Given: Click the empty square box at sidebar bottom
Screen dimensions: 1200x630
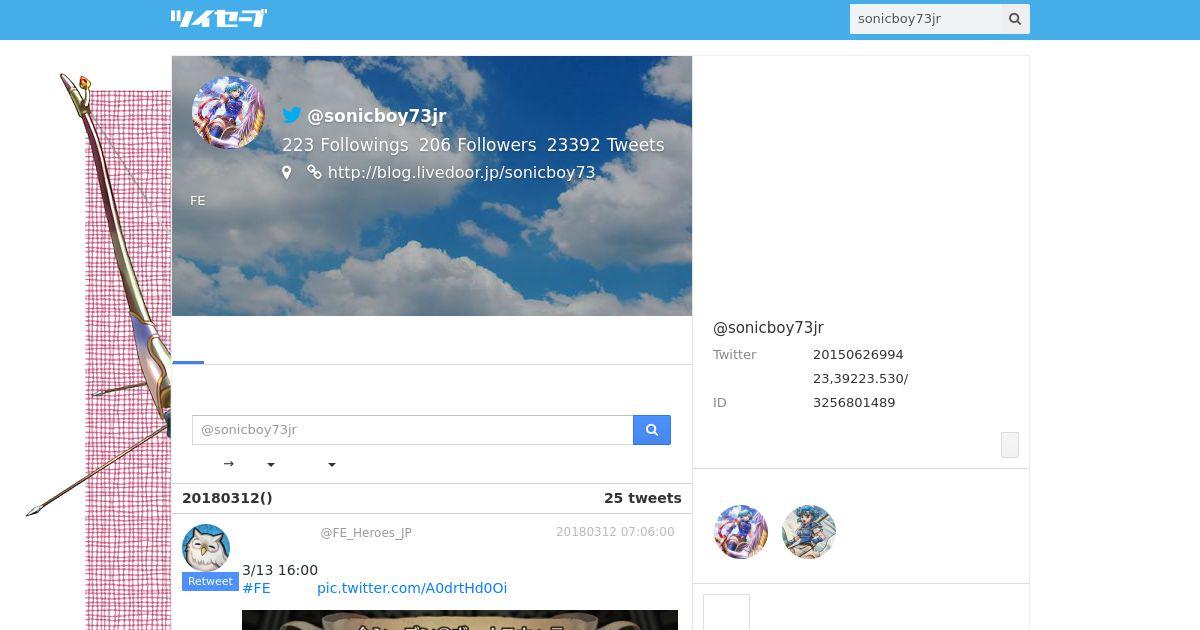Looking at the screenshot, I should click(726, 612).
